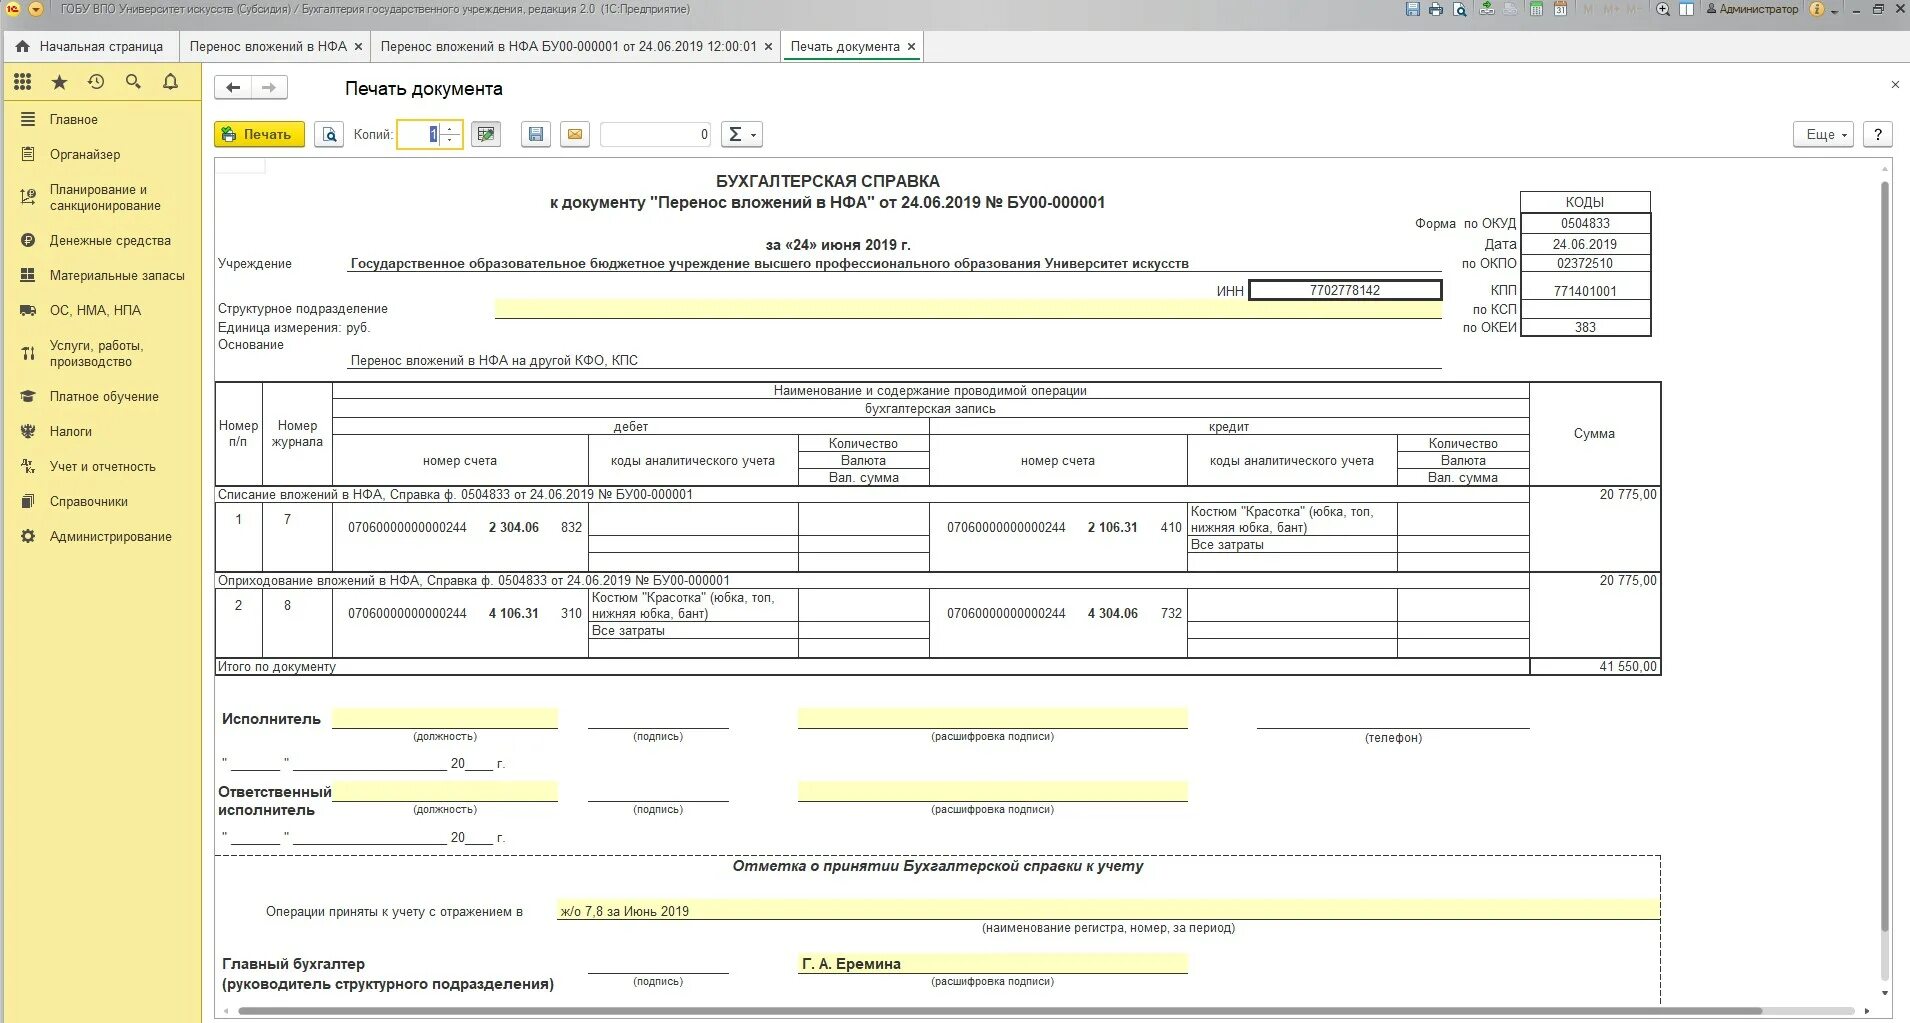Open the search magnifier in the sidebar
The height and width of the screenshot is (1023, 1910).
pyautogui.click(x=133, y=82)
